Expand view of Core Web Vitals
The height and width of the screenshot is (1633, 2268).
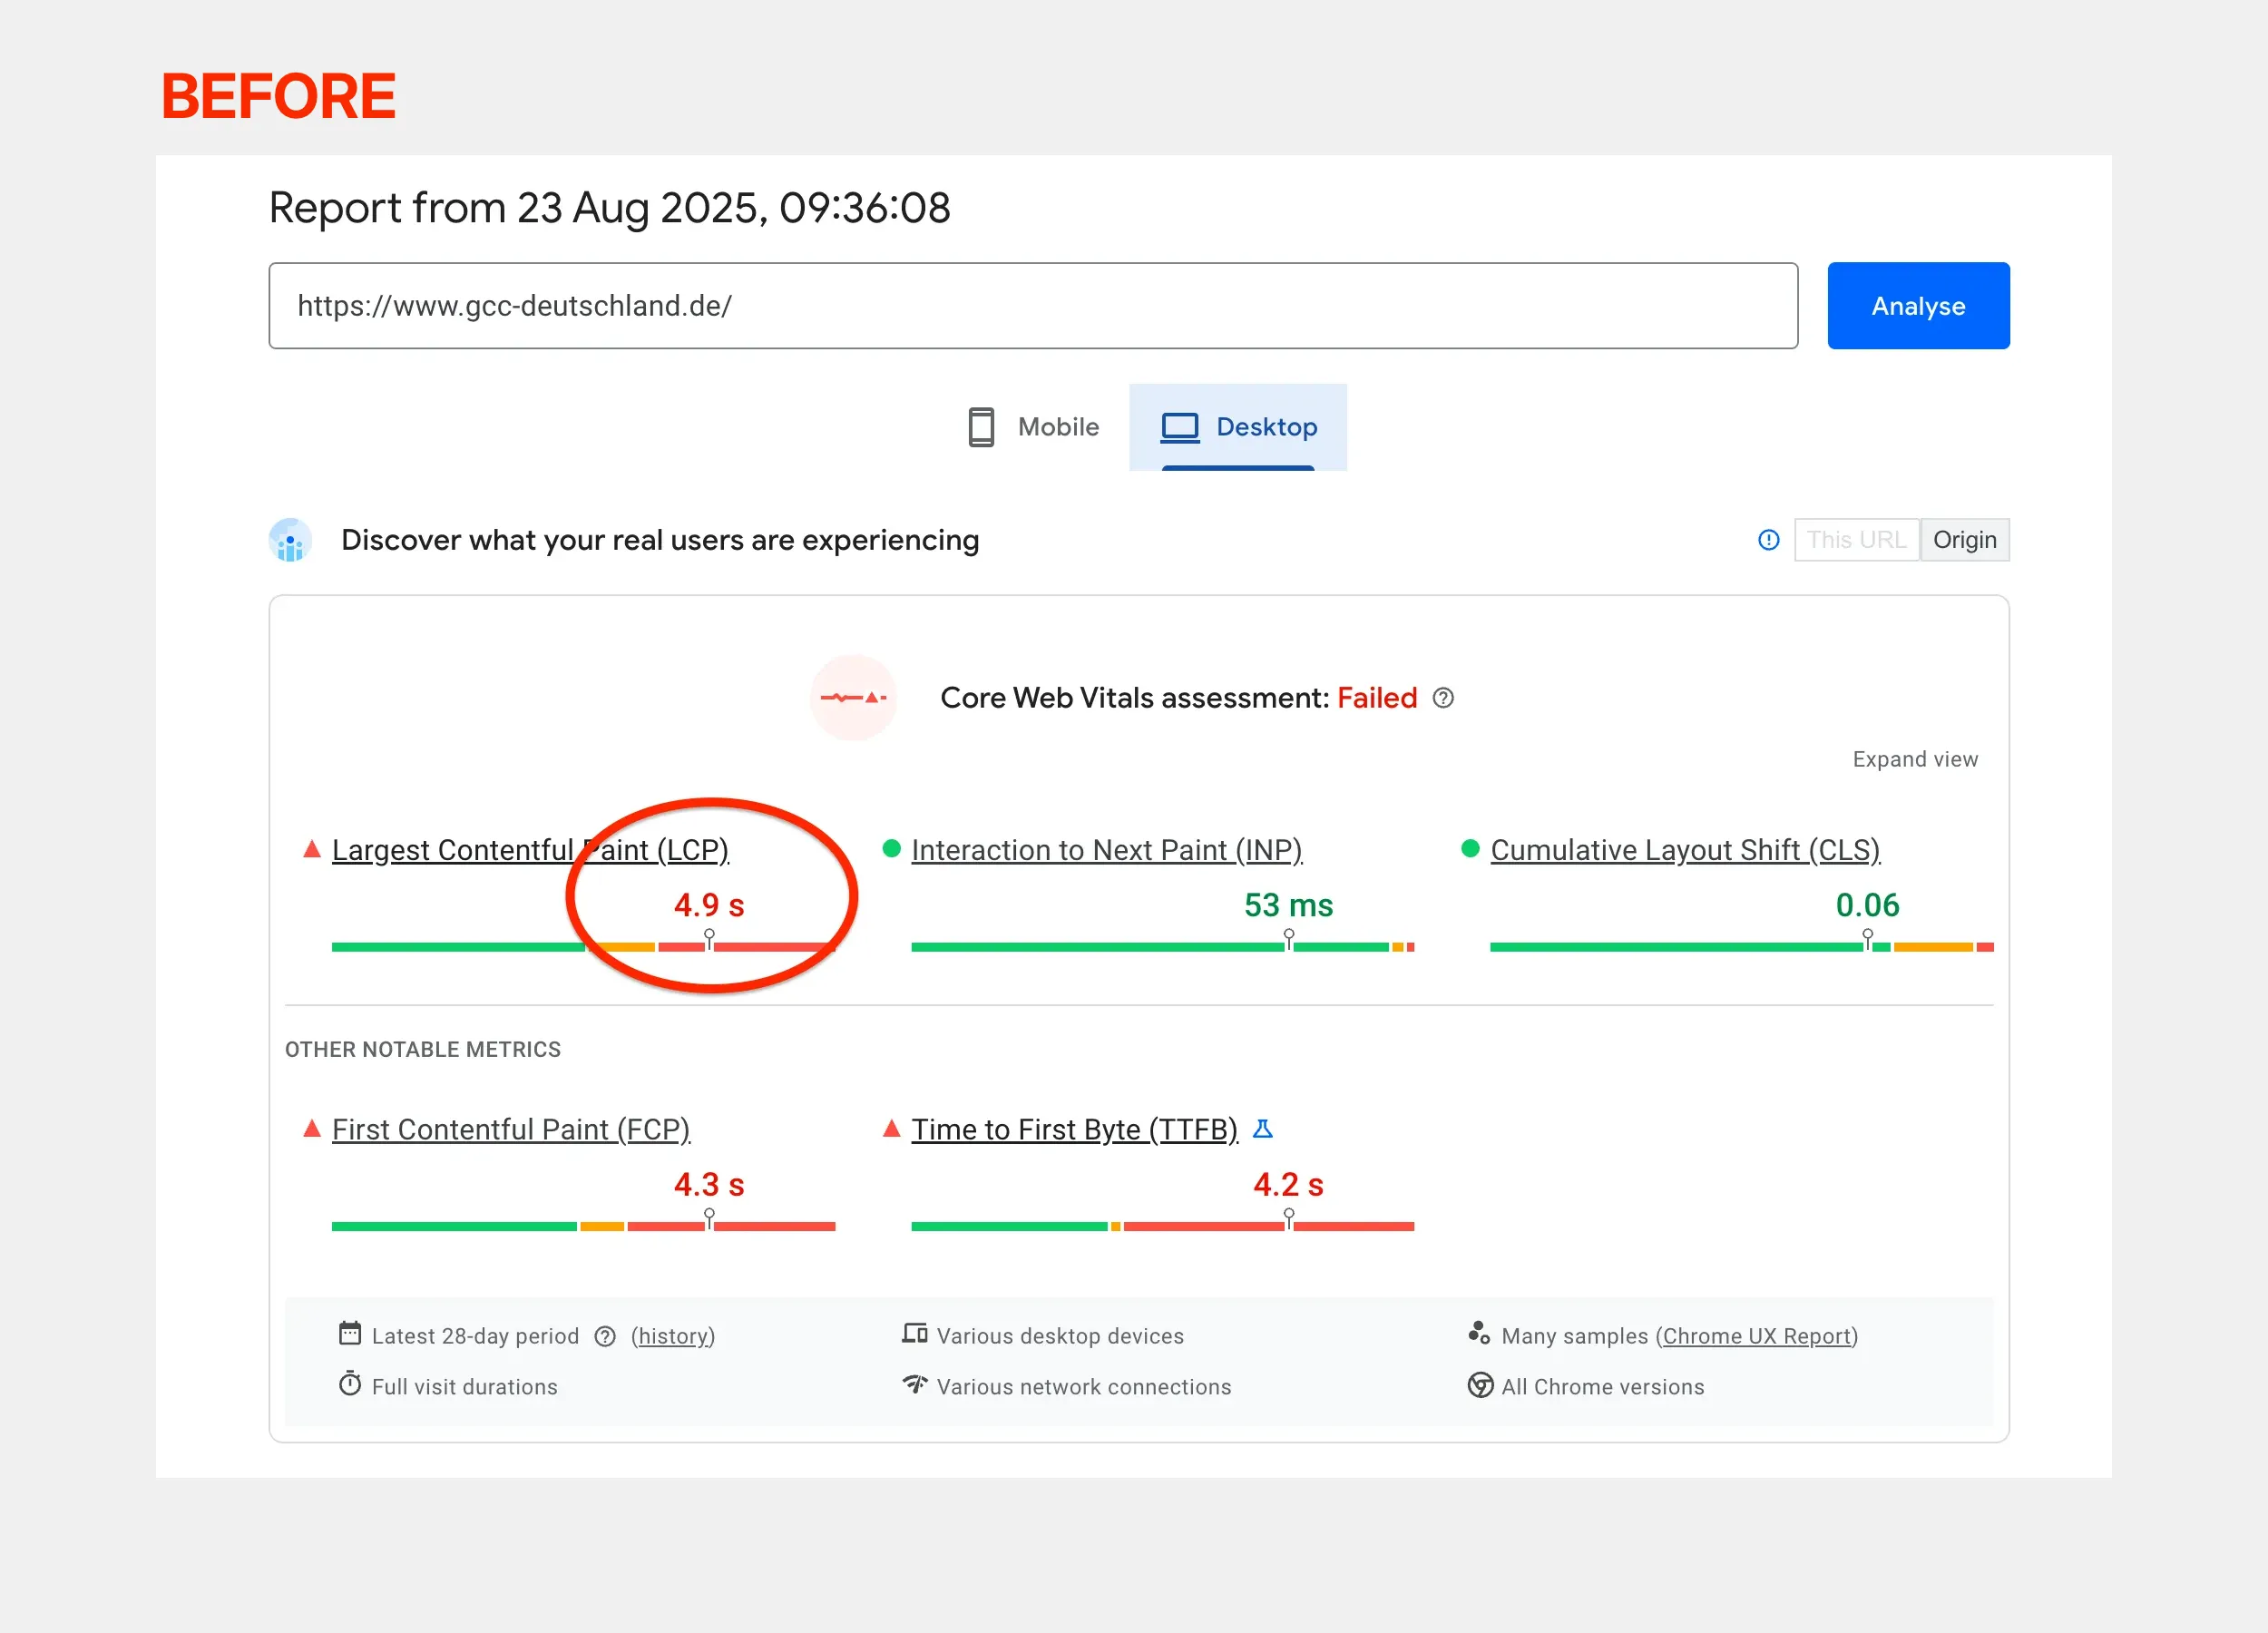click(x=1914, y=759)
